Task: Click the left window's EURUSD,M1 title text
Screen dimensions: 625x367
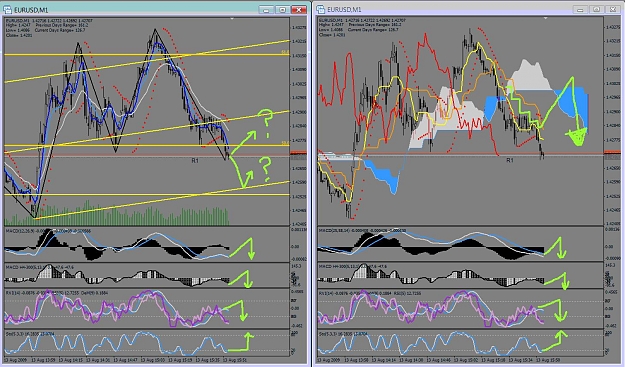Action: [31, 10]
